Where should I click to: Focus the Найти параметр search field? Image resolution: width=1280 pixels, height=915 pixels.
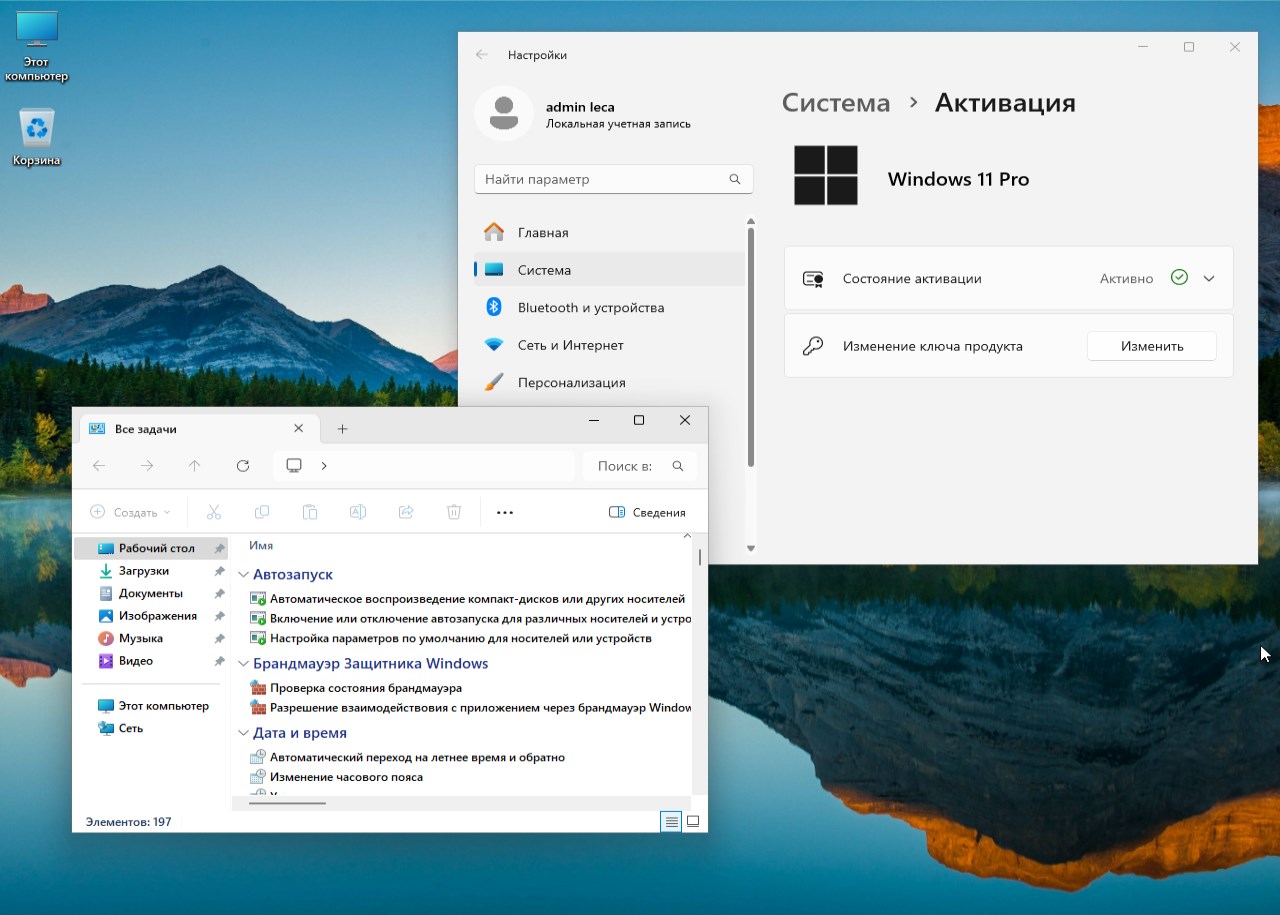pos(613,180)
